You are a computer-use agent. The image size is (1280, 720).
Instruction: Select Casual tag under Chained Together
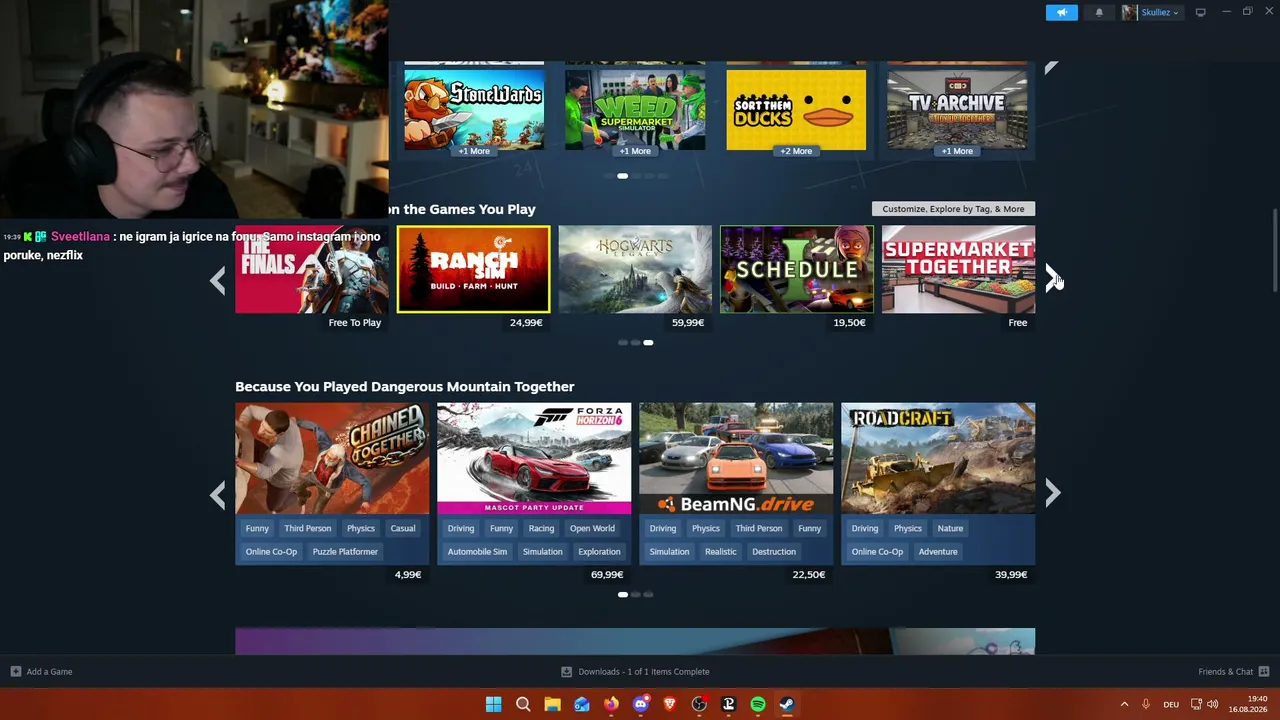403,529
